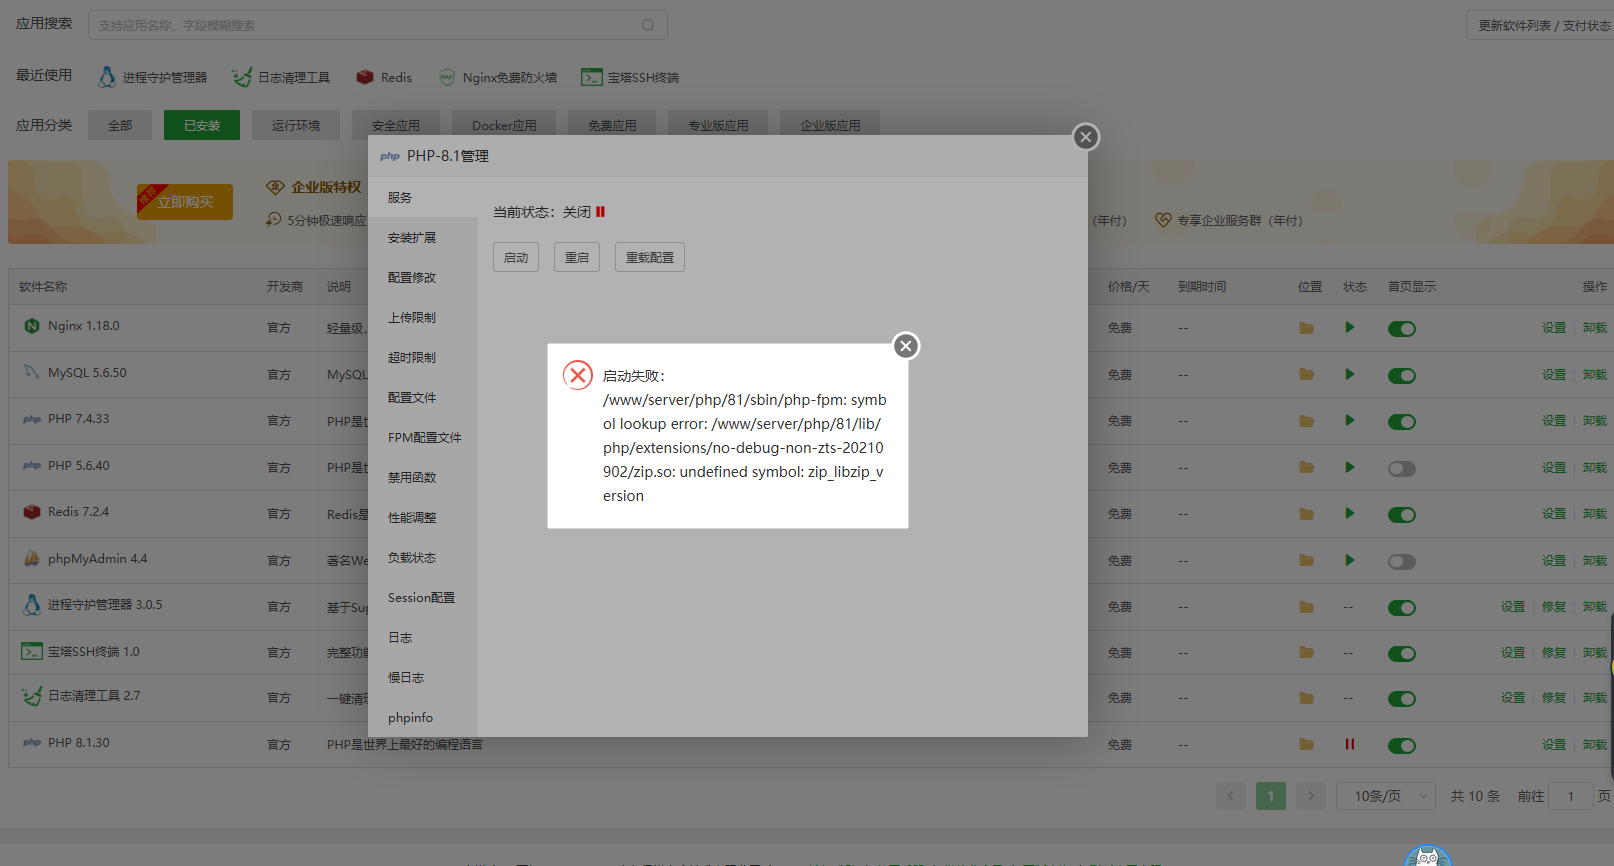Enable homepage display for PHP 5.6.40
The height and width of the screenshot is (866, 1614).
click(x=1402, y=469)
